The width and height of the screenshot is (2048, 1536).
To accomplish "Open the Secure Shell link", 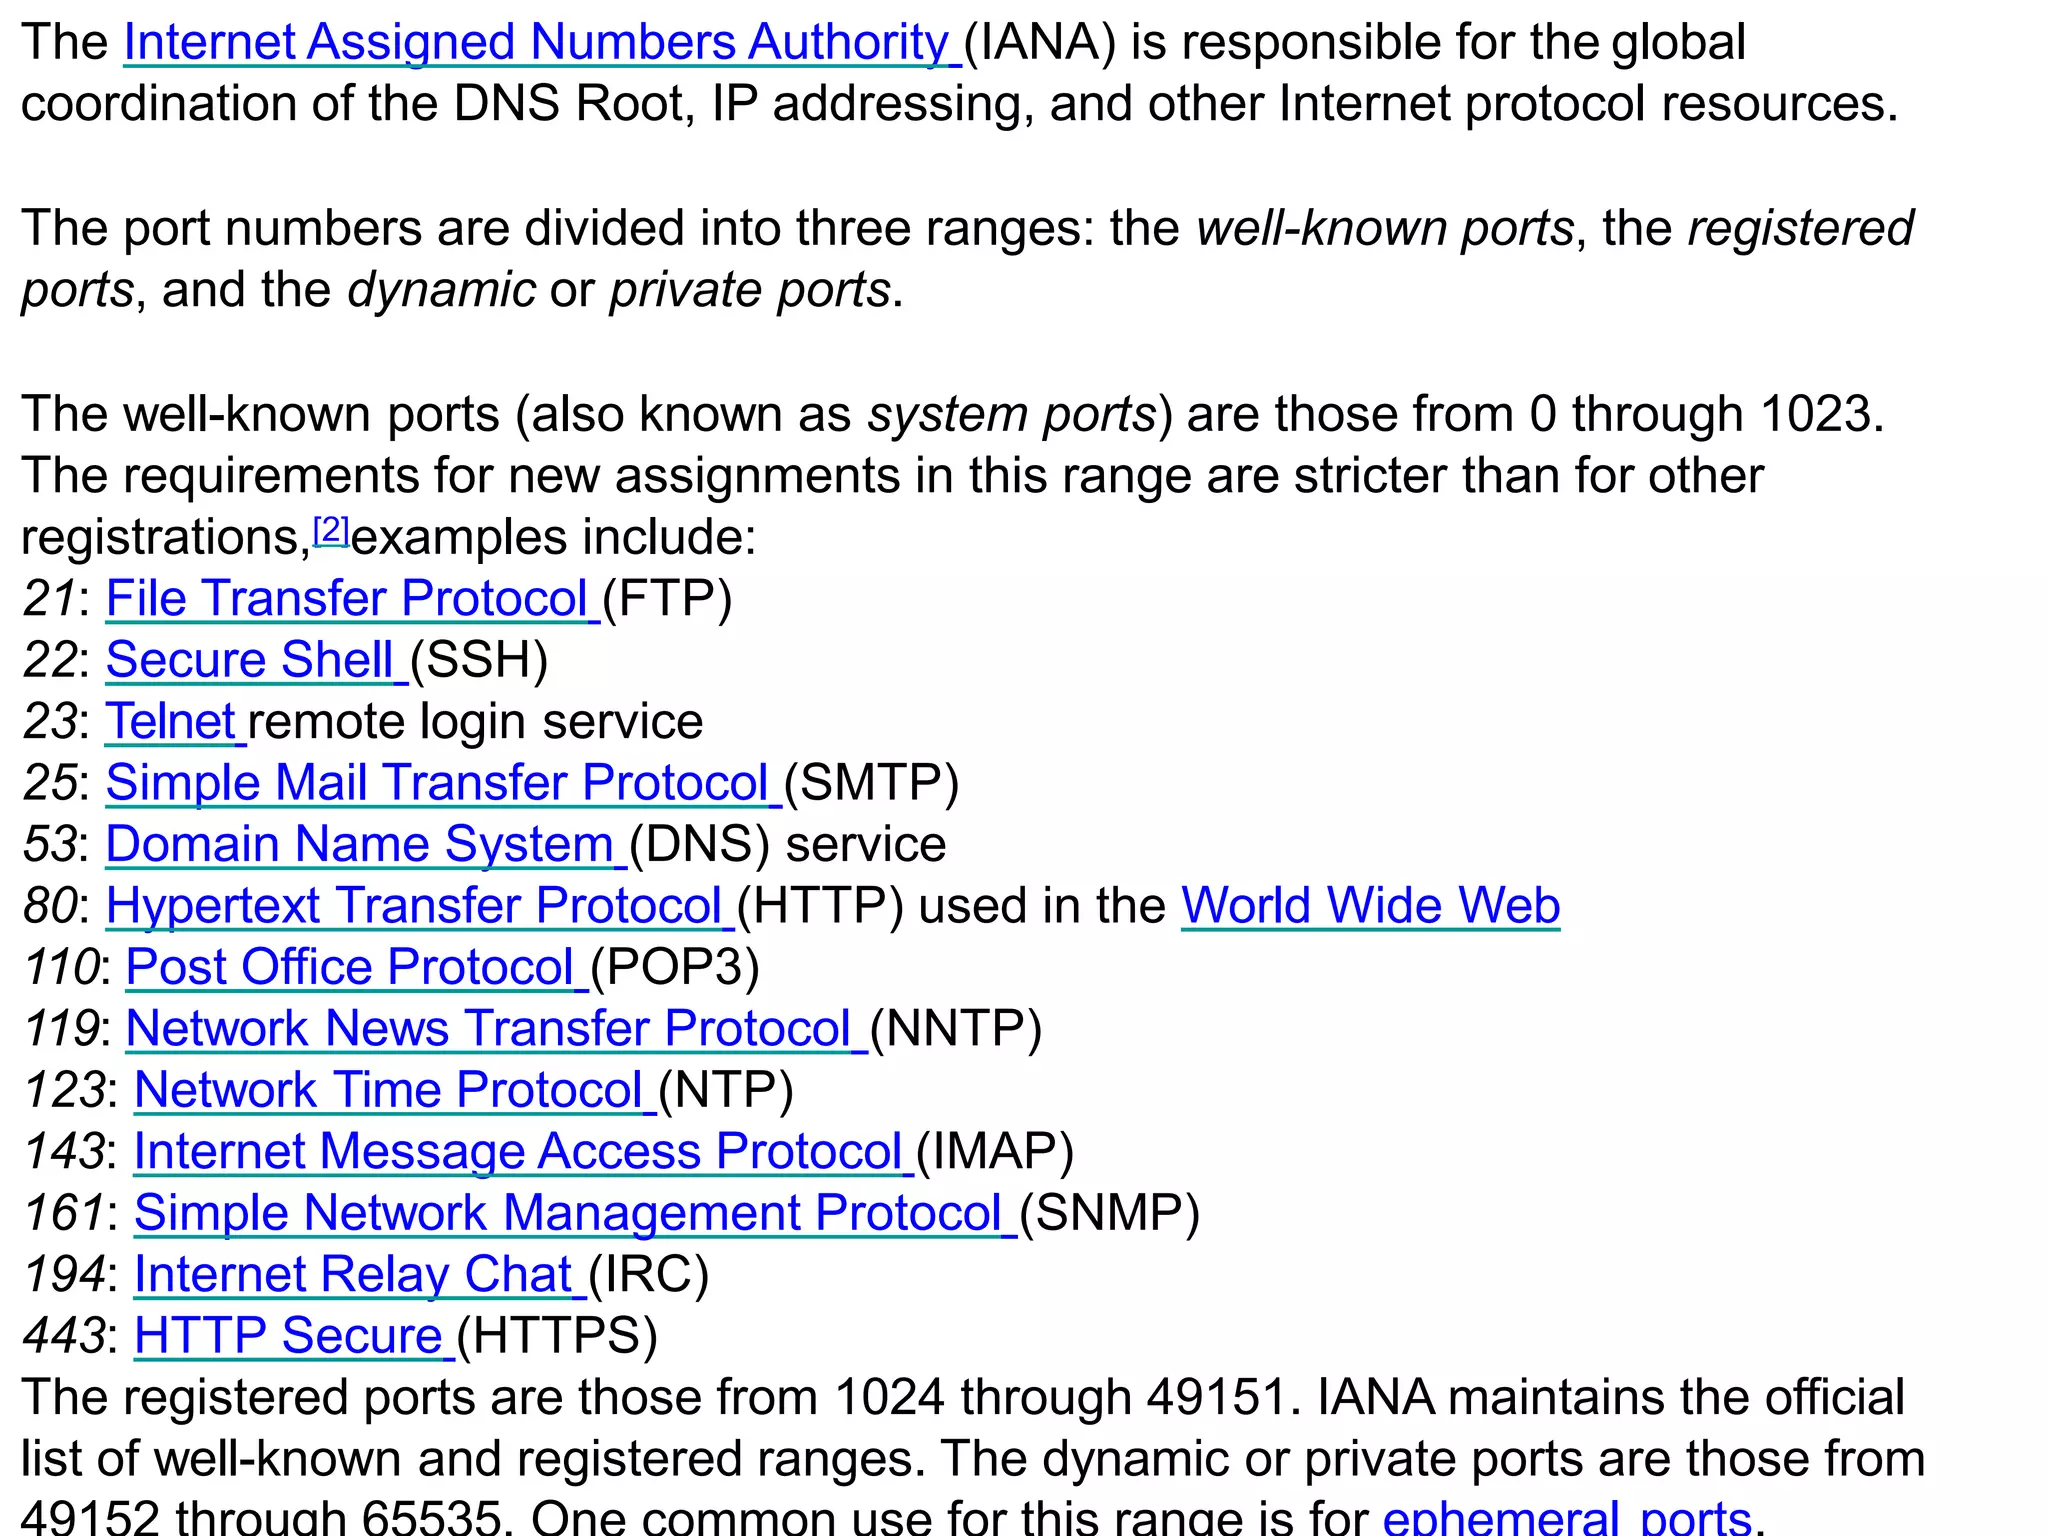I will click(256, 660).
